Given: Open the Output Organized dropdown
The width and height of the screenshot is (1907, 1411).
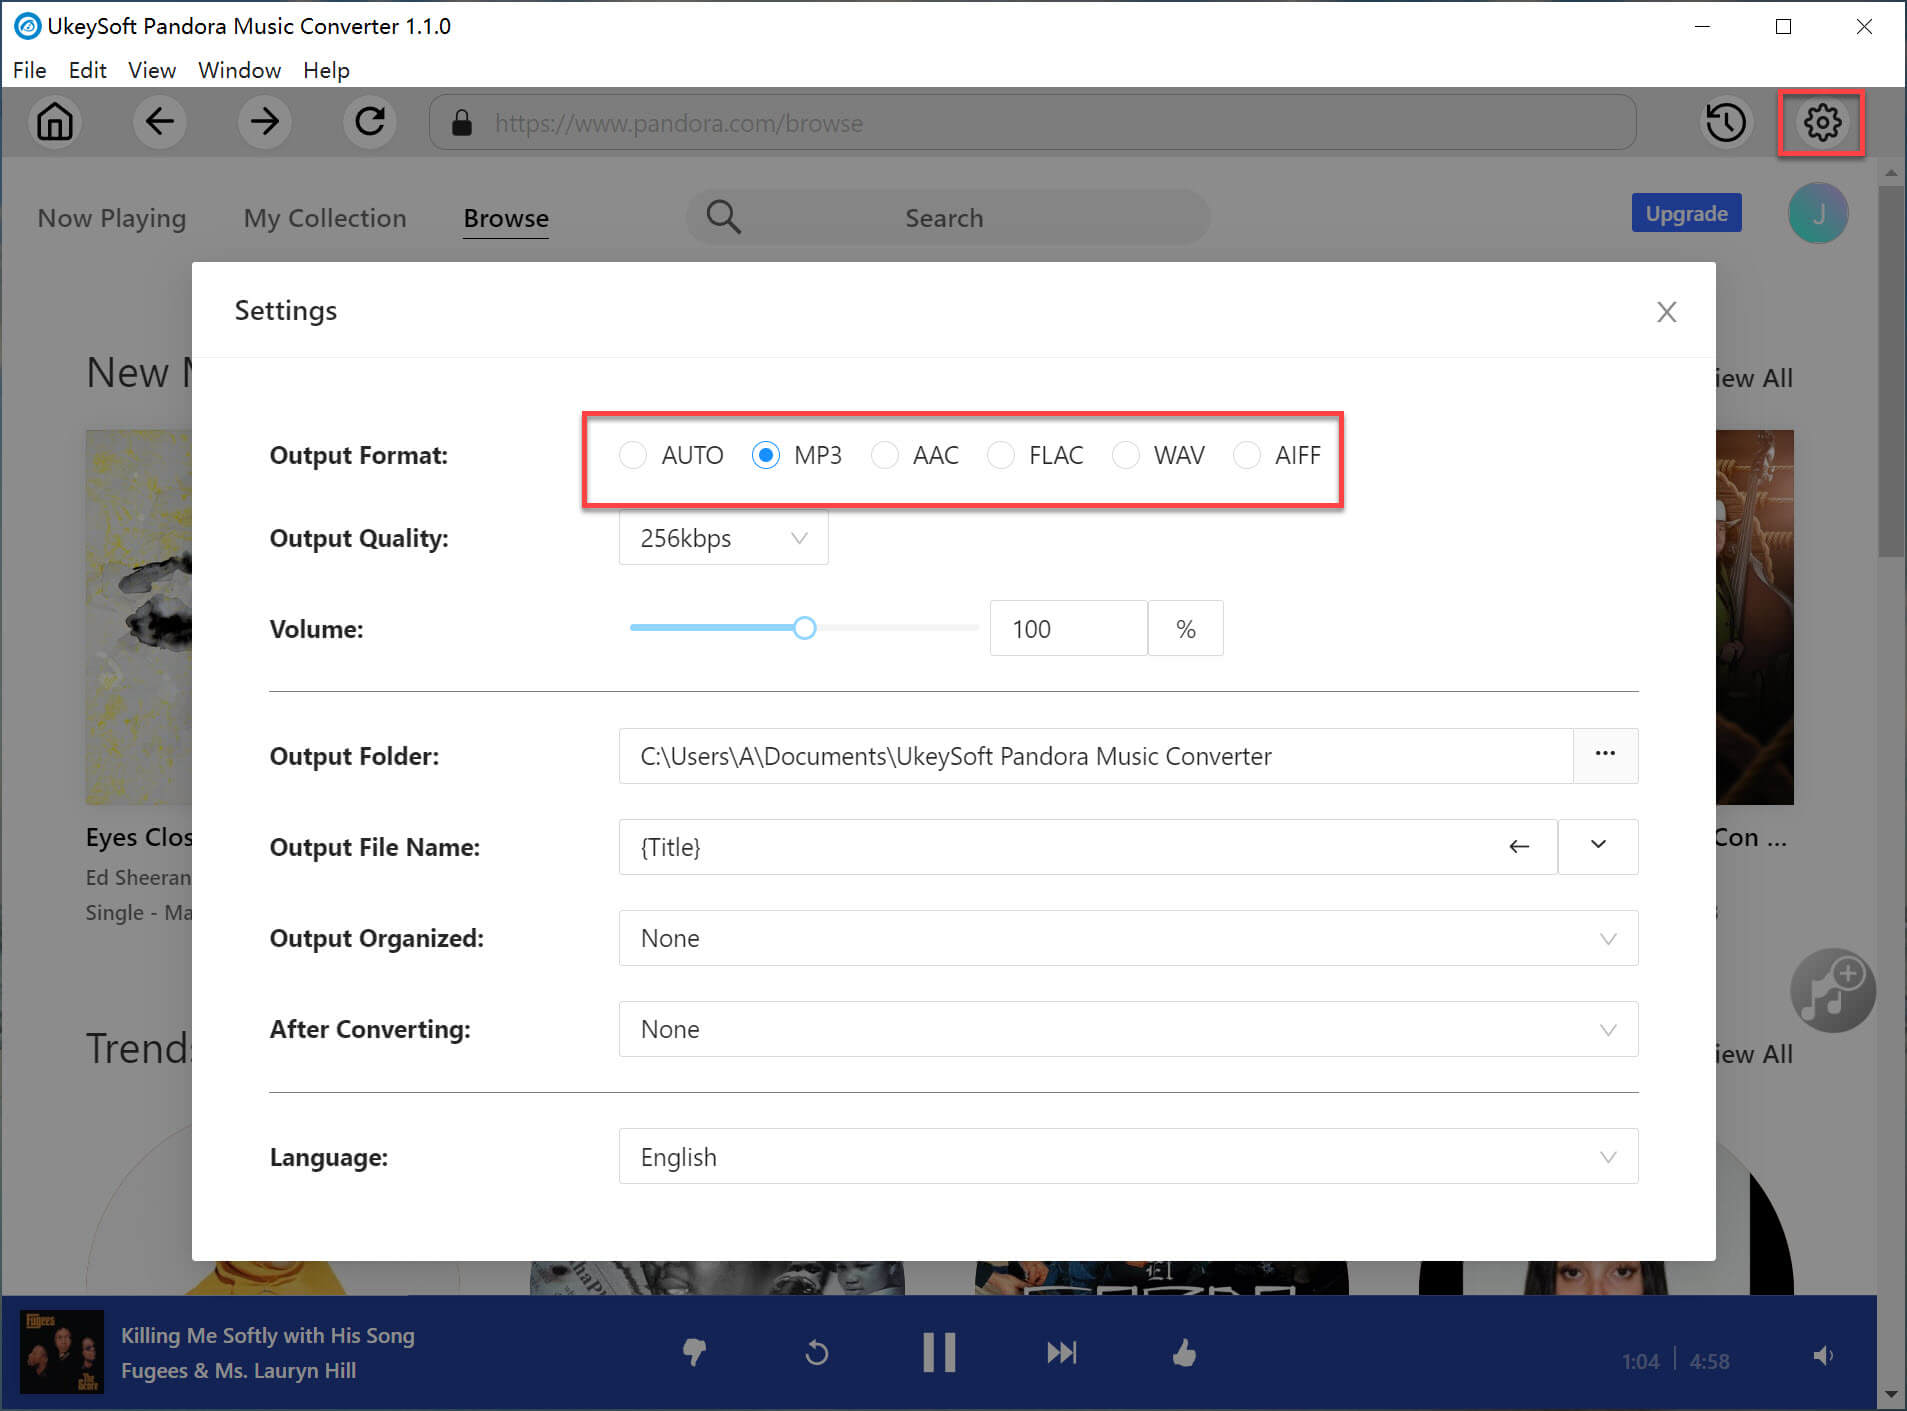Looking at the screenshot, I should click(x=1128, y=938).
